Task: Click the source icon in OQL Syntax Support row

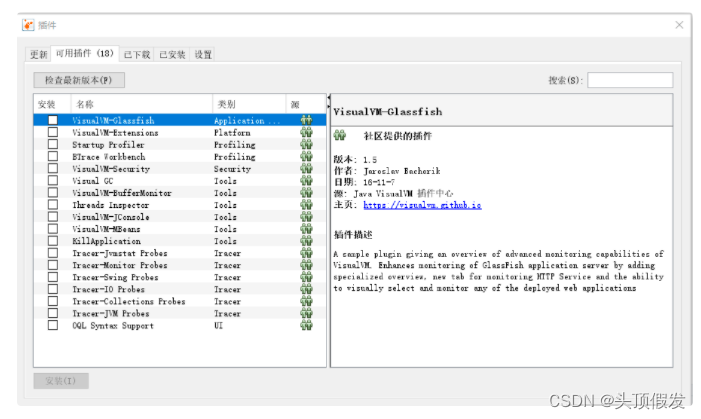Action: click(306, 326)
